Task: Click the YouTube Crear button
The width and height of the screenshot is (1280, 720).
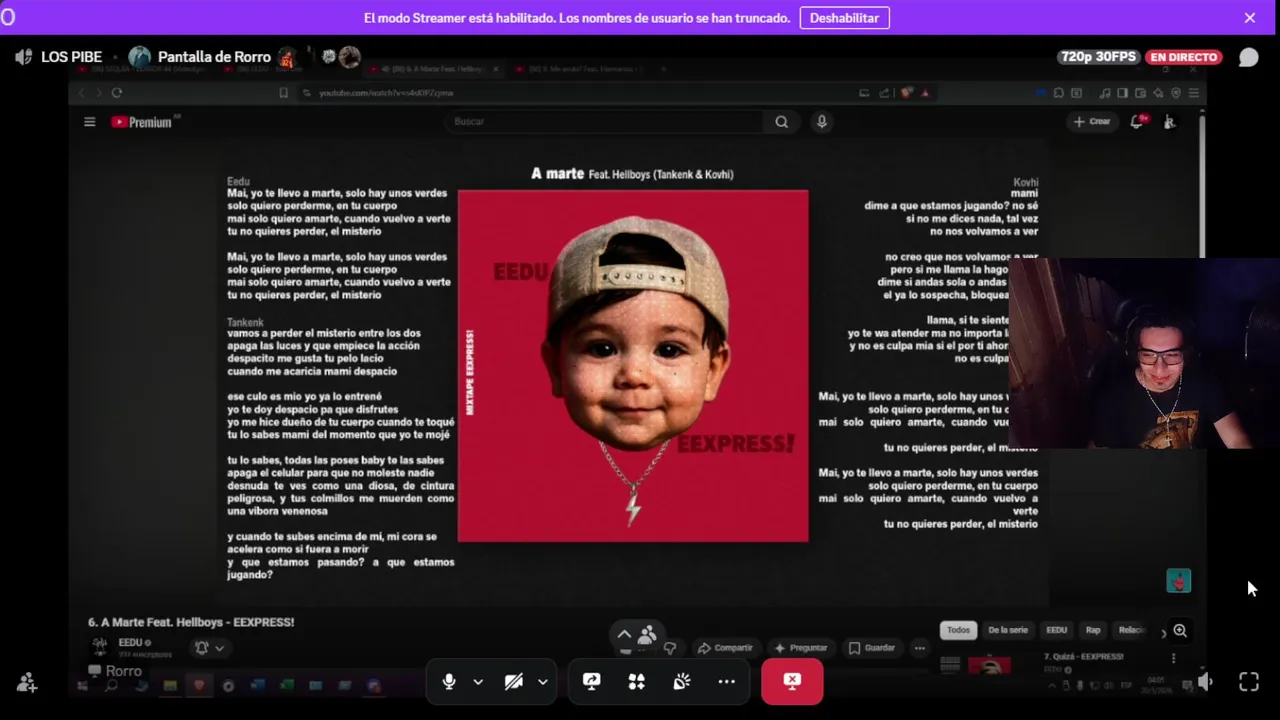Action: tap(1093, 122)
